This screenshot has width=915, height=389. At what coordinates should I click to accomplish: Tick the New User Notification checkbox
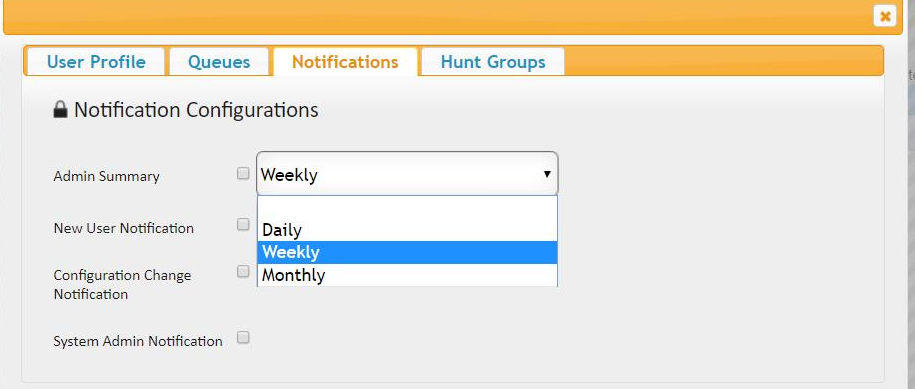243,225
